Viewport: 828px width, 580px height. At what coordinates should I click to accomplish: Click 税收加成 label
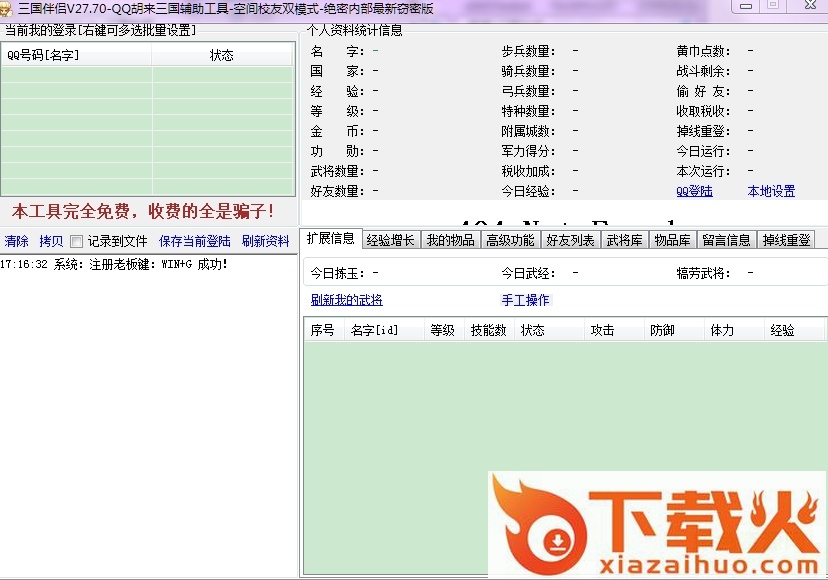(x=529, y=171)
